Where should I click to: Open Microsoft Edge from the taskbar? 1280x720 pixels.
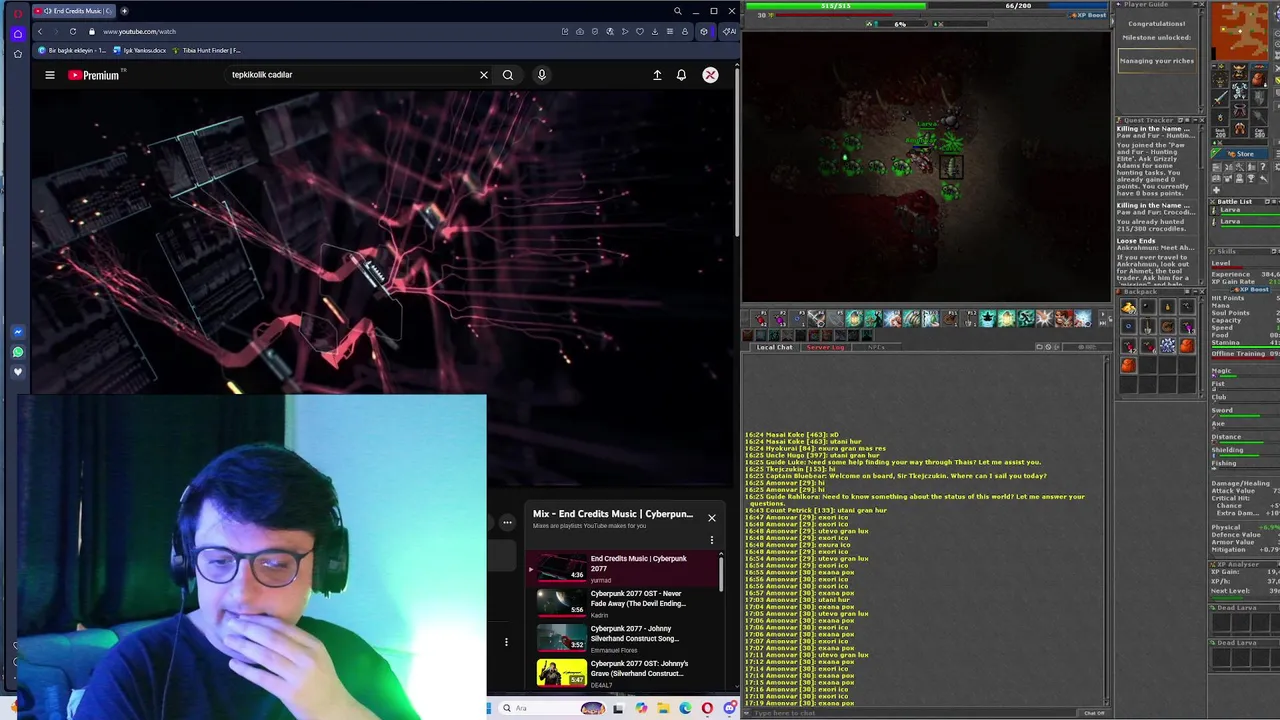[x=685, y=708]
